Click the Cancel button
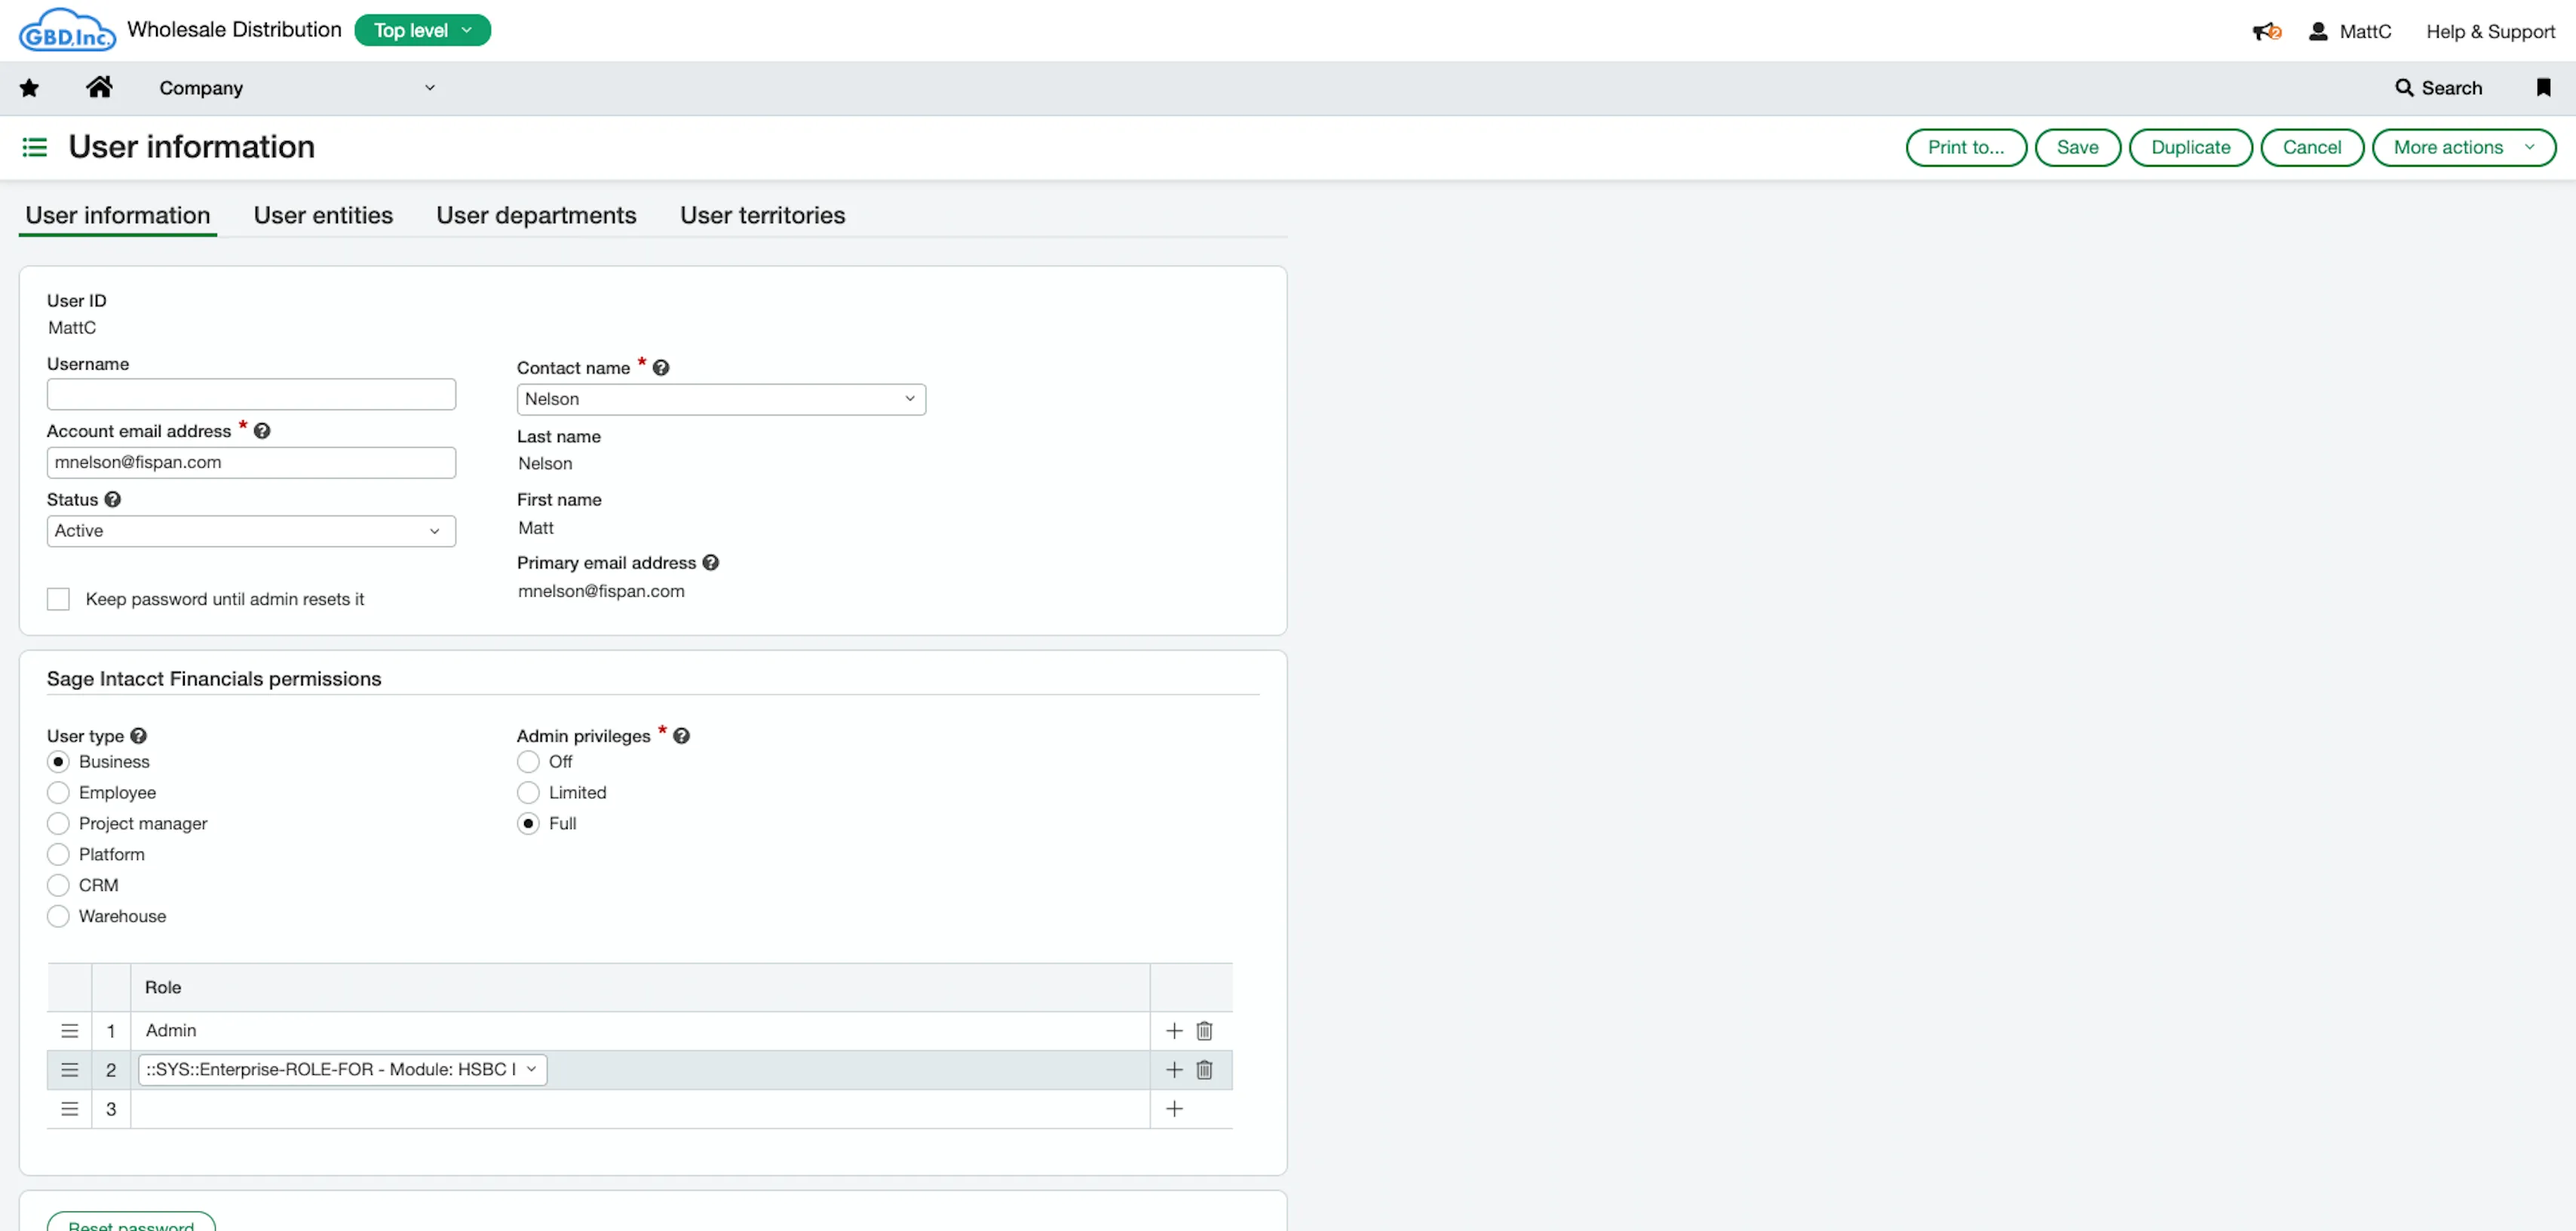 [x=2311, y=147]
